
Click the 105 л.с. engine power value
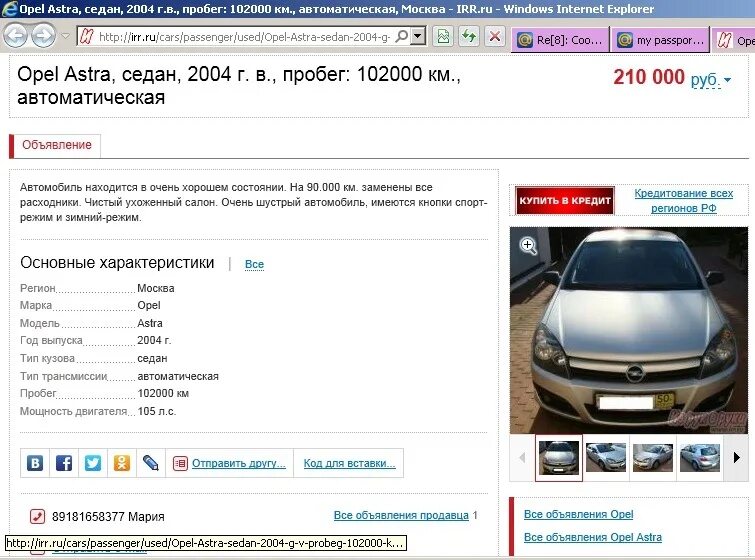(x=157, y=411)
